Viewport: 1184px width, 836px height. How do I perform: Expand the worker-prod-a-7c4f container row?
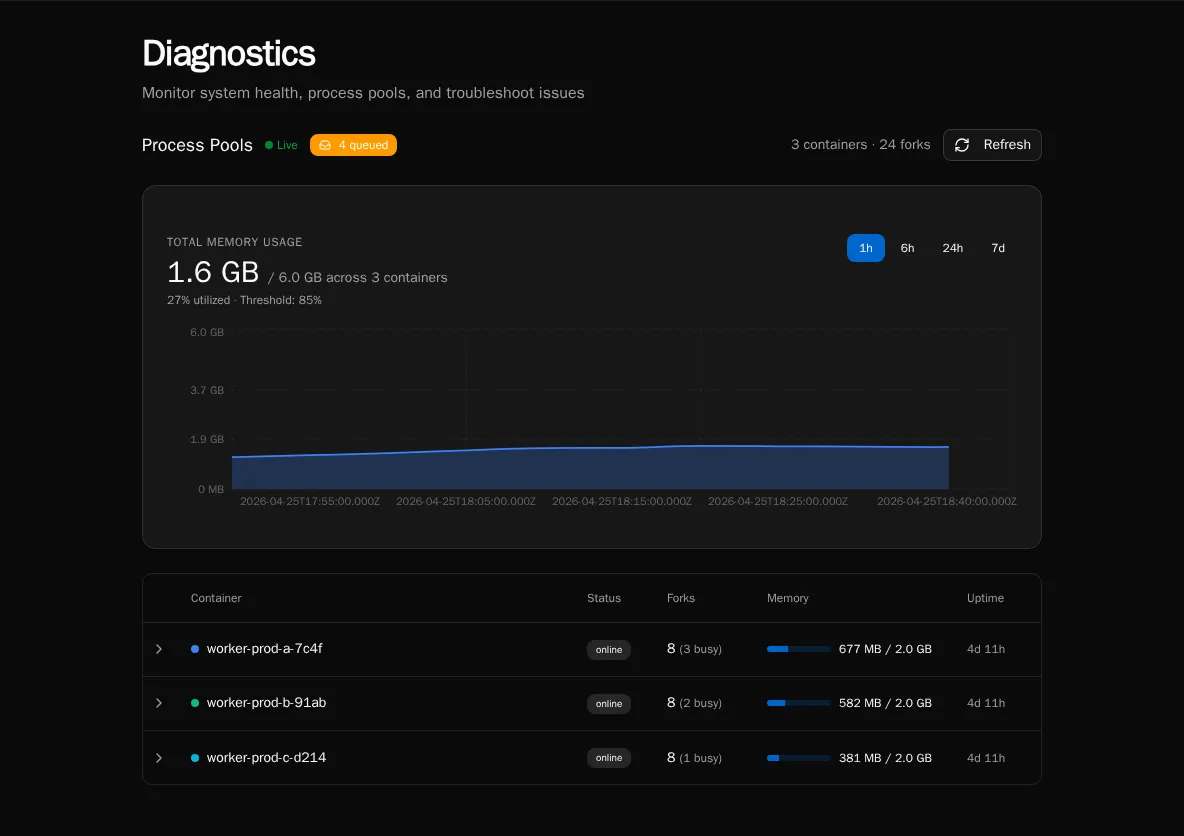pyautogui.click(x=159, y=649)
